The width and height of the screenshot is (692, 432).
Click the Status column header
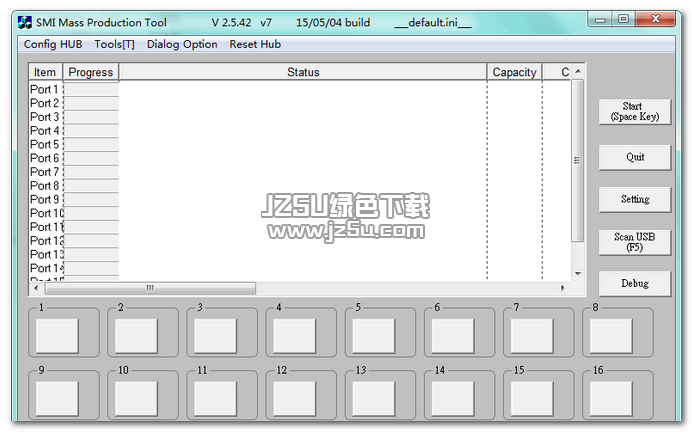pos(303,72)
